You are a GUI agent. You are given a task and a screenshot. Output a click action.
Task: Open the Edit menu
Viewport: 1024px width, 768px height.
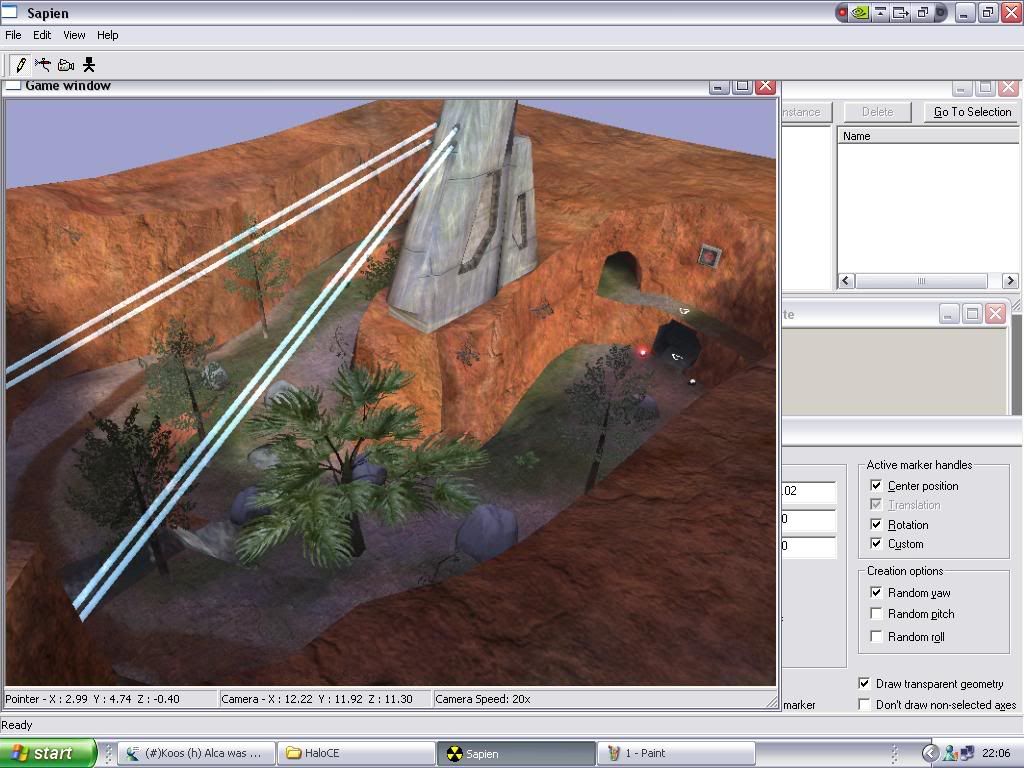tap(42, 35)
